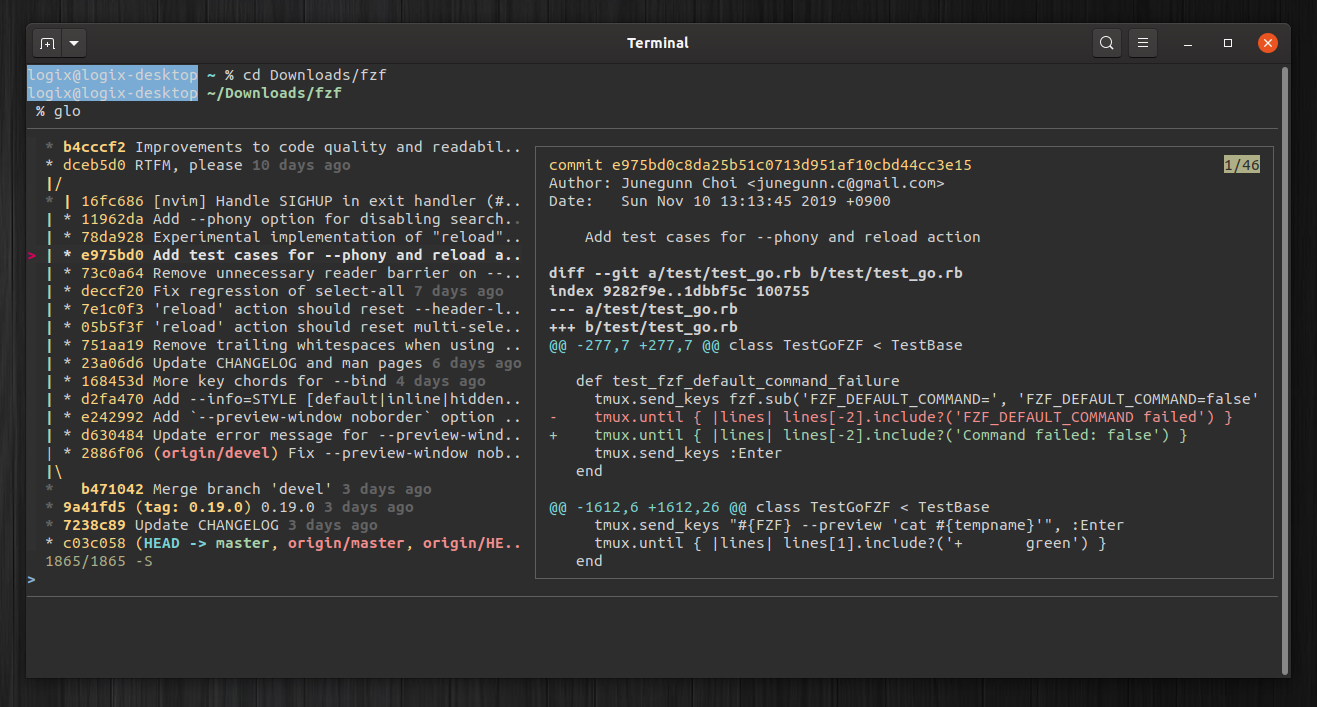Open the terminal search icon

click(x=1106, y=43)
